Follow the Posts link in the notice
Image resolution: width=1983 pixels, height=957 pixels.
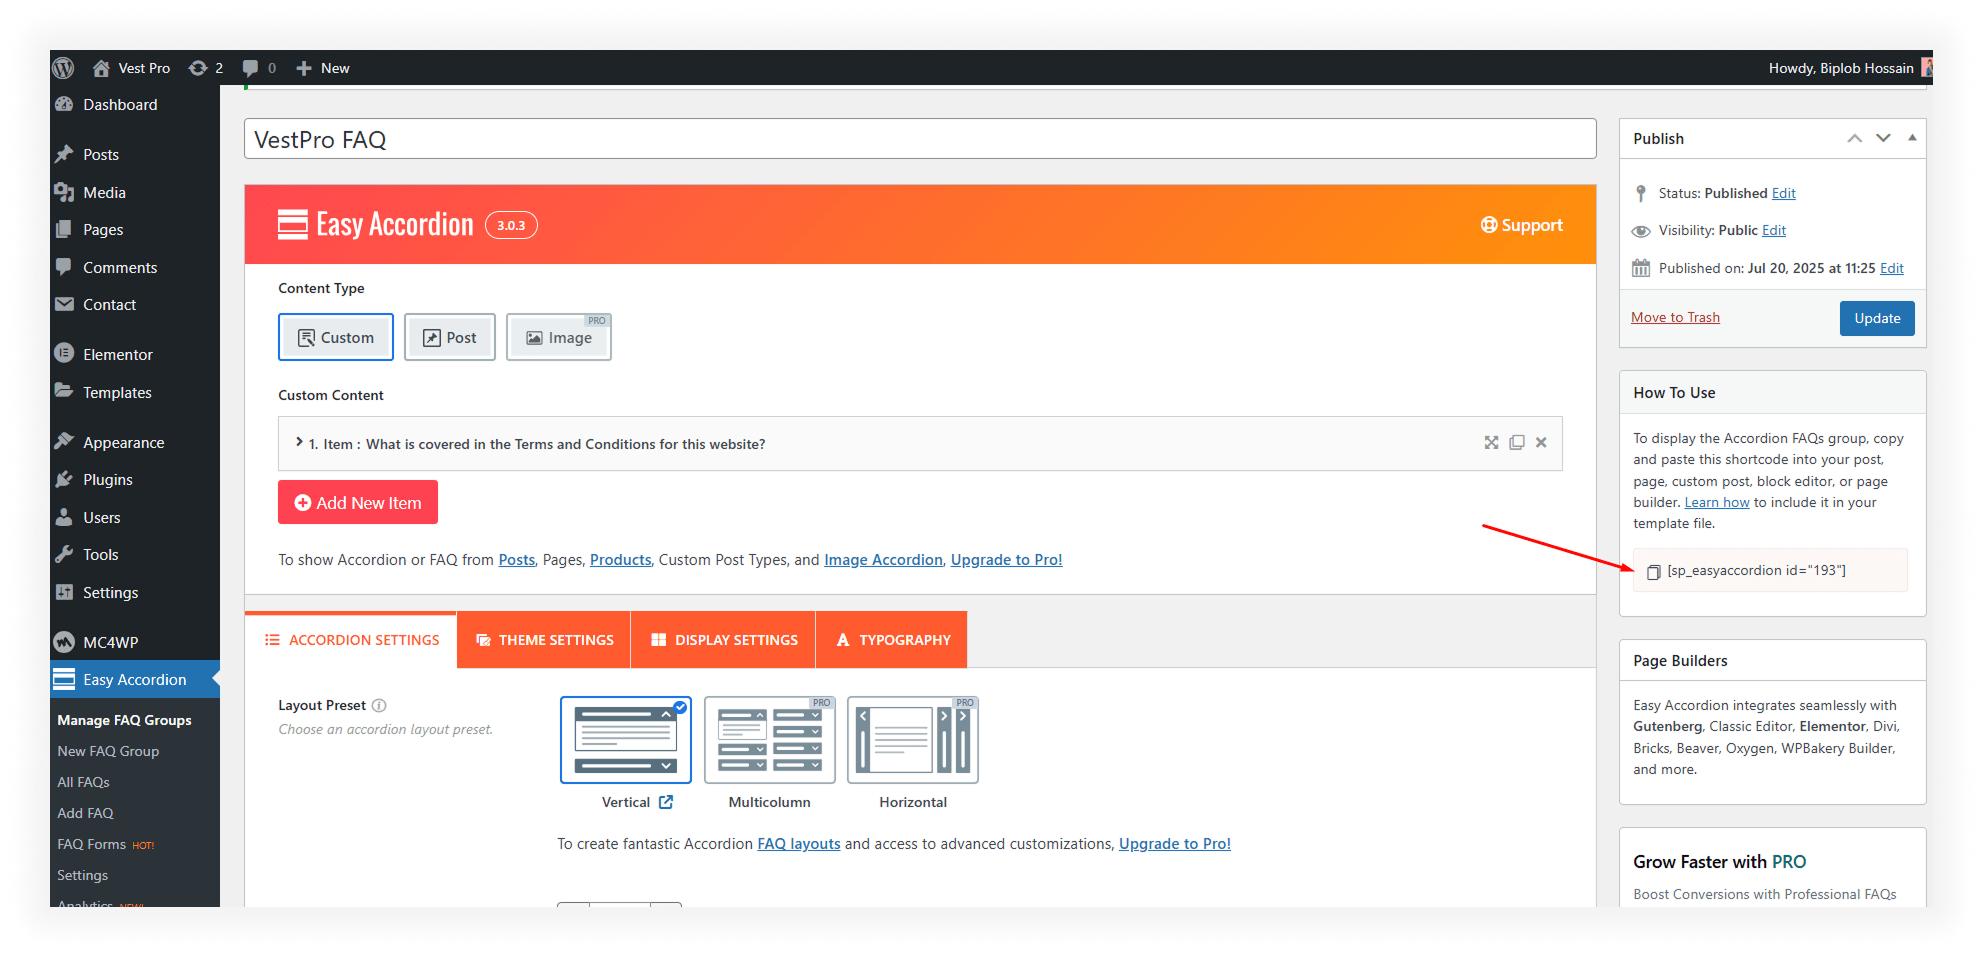(x=517, y=560)
